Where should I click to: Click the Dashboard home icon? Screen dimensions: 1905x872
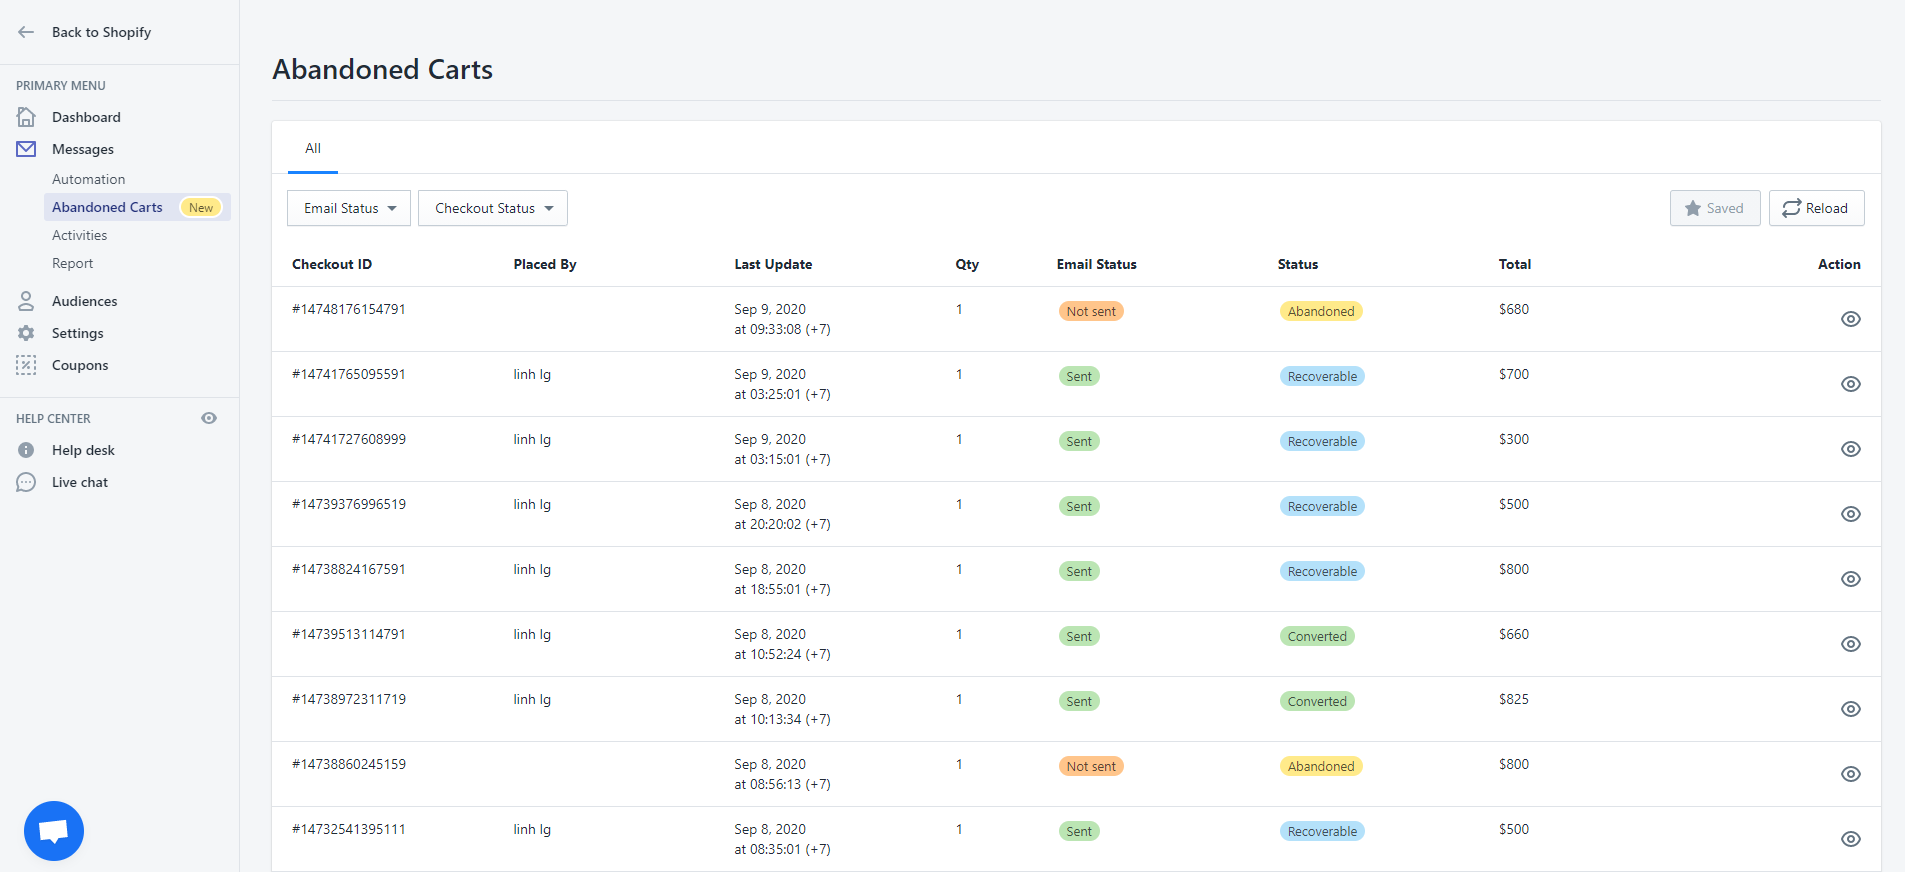click(x=26, y=117)
